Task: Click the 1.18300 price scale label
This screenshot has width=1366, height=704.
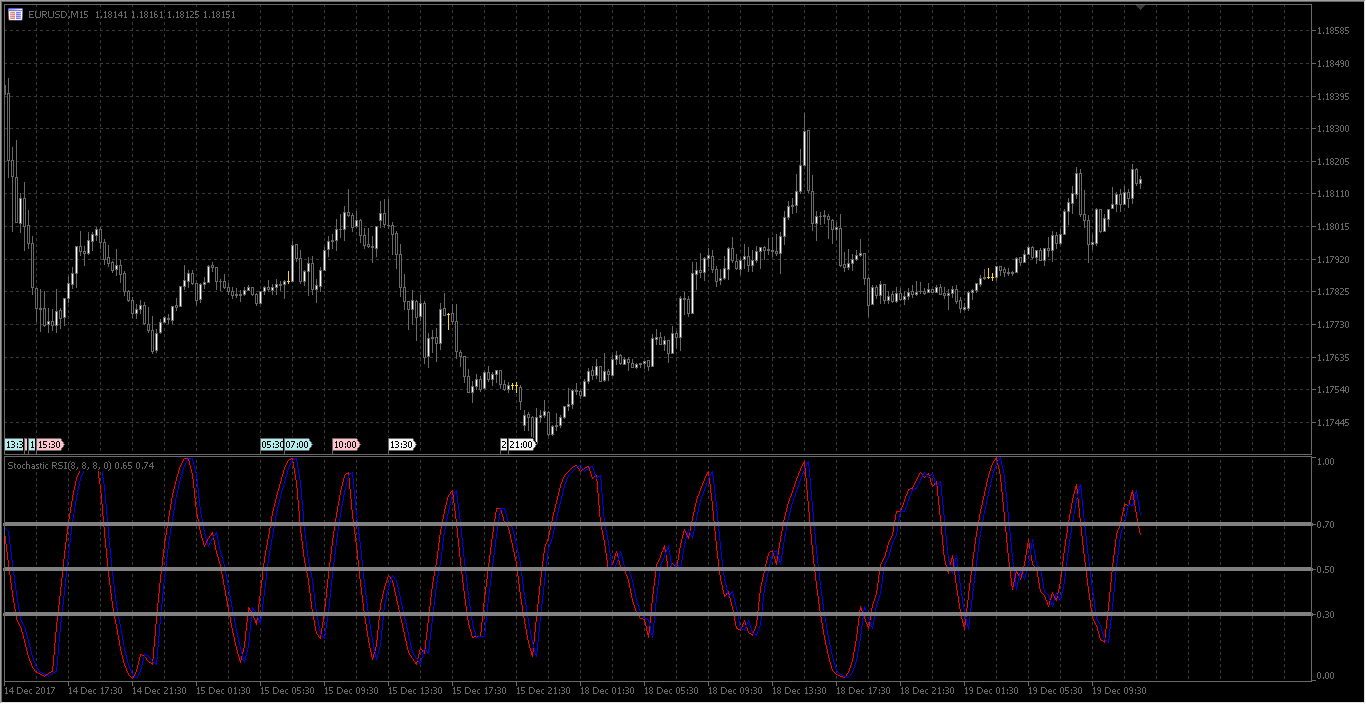Action: tap(1334, 129)
